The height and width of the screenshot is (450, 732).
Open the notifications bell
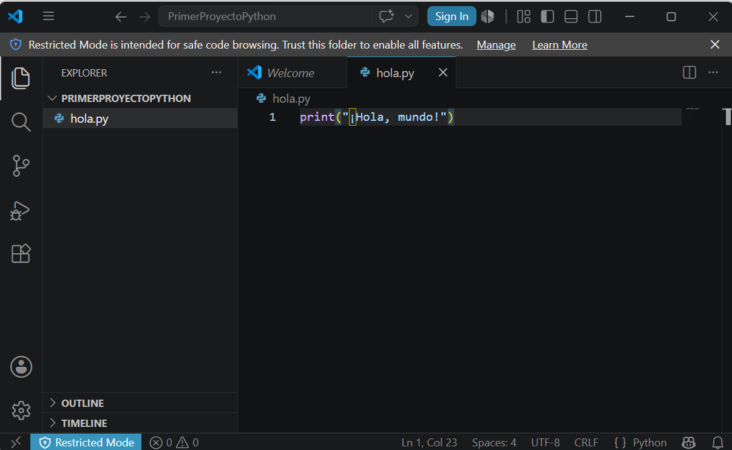tap(718, 442)
